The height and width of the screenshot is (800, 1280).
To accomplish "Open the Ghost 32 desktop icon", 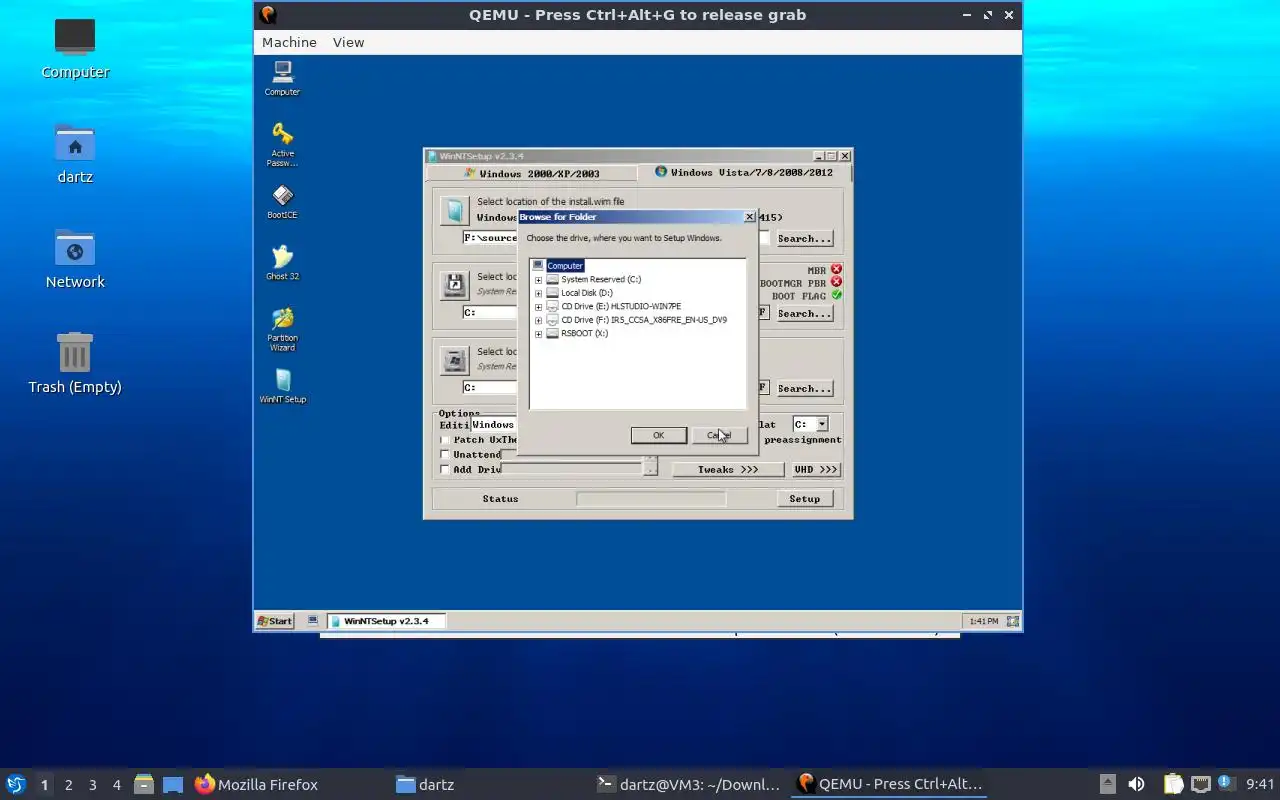I will (x=282, y=262).
